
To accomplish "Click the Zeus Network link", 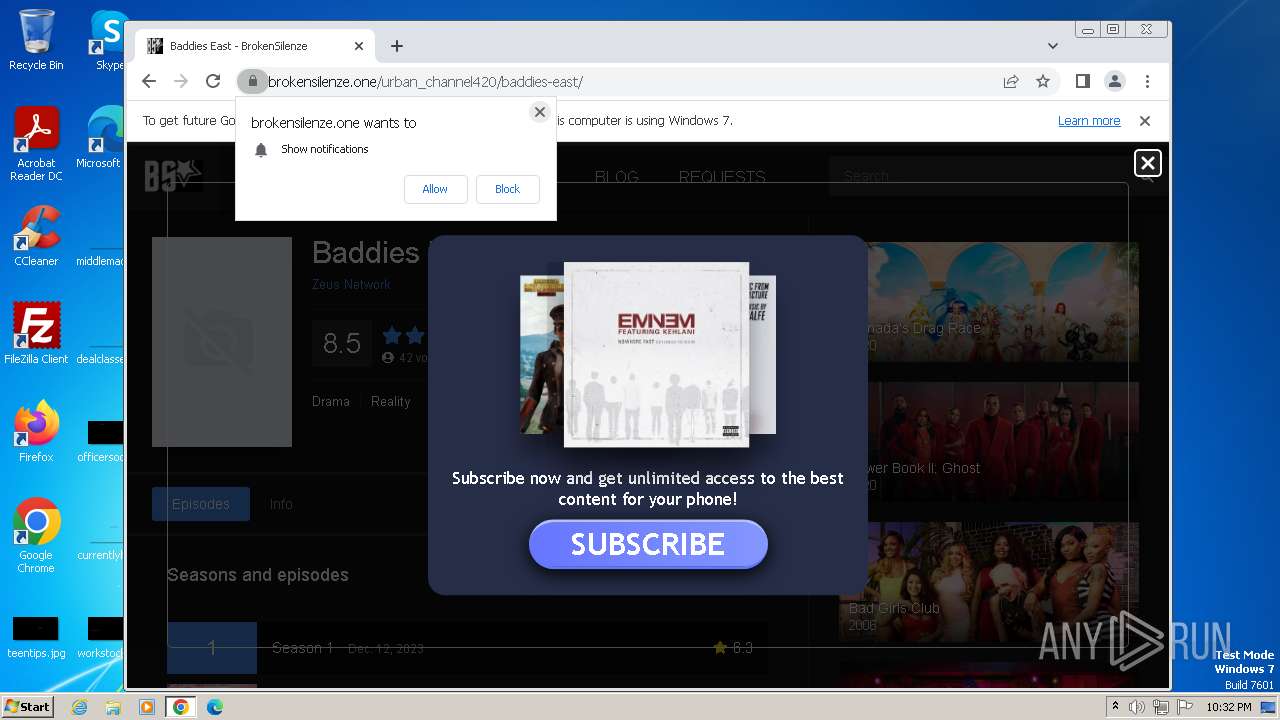I will pos(352,284).
